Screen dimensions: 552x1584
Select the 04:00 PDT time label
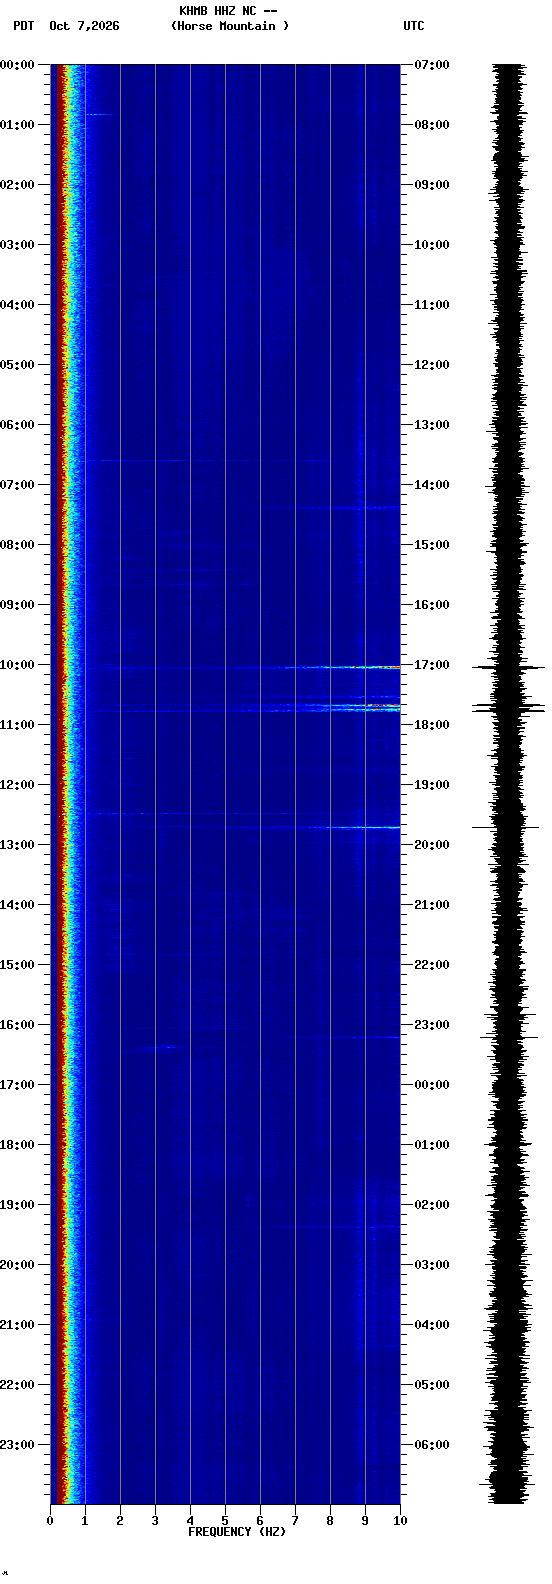(x=17, y=305)
